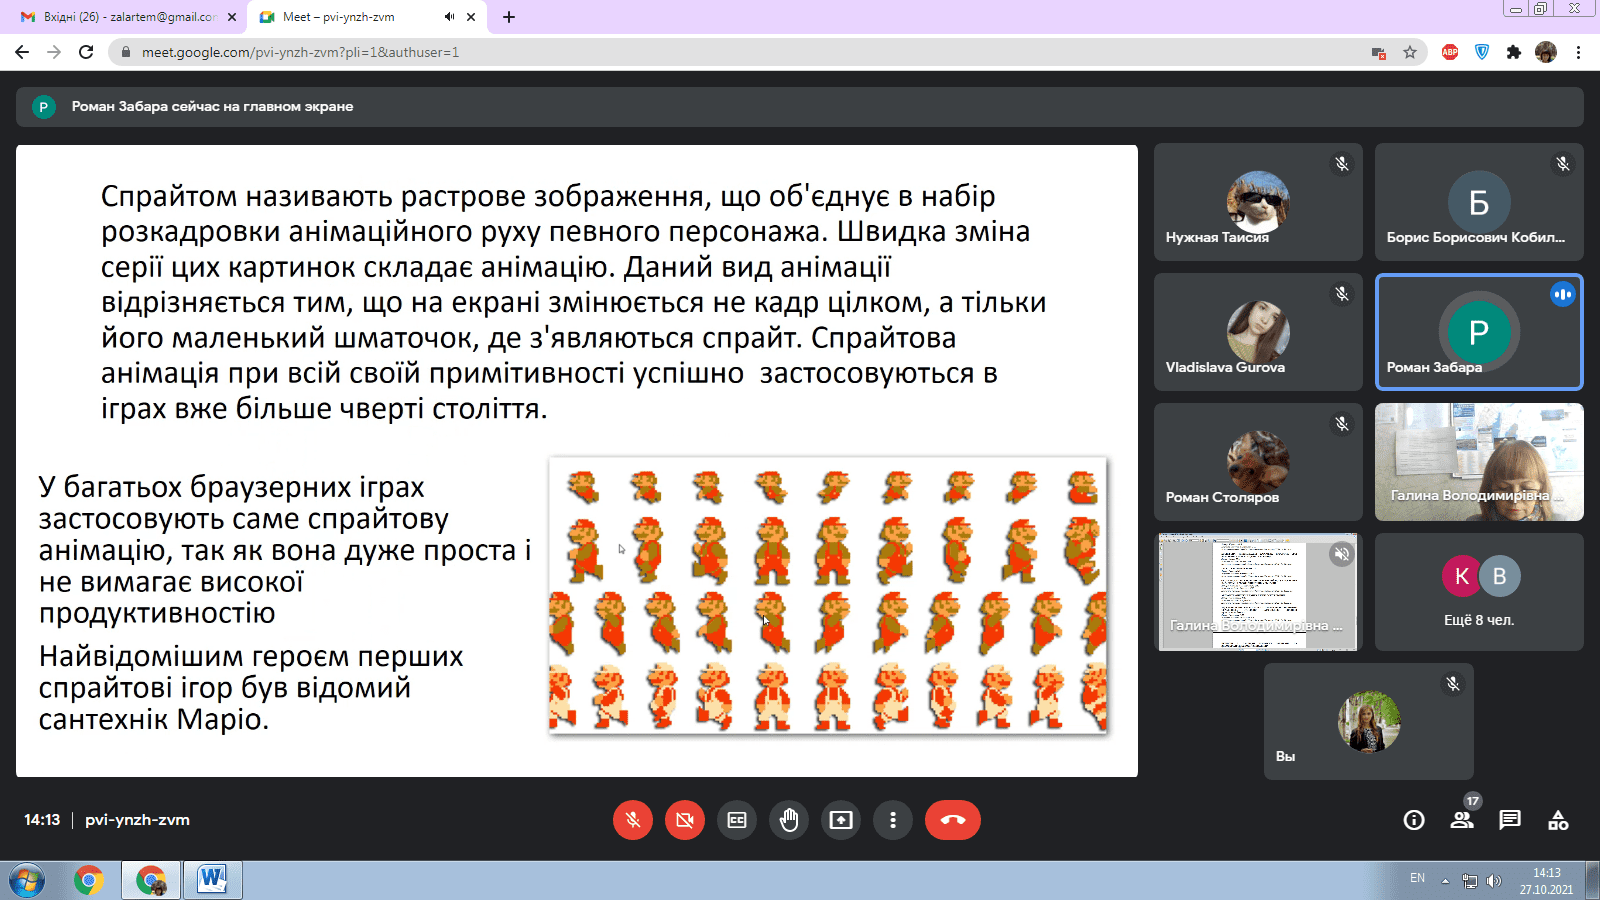Open the volume tray icon
Image resolution: width=1600 pixels, height=900 pixels.
[1494, 881]
